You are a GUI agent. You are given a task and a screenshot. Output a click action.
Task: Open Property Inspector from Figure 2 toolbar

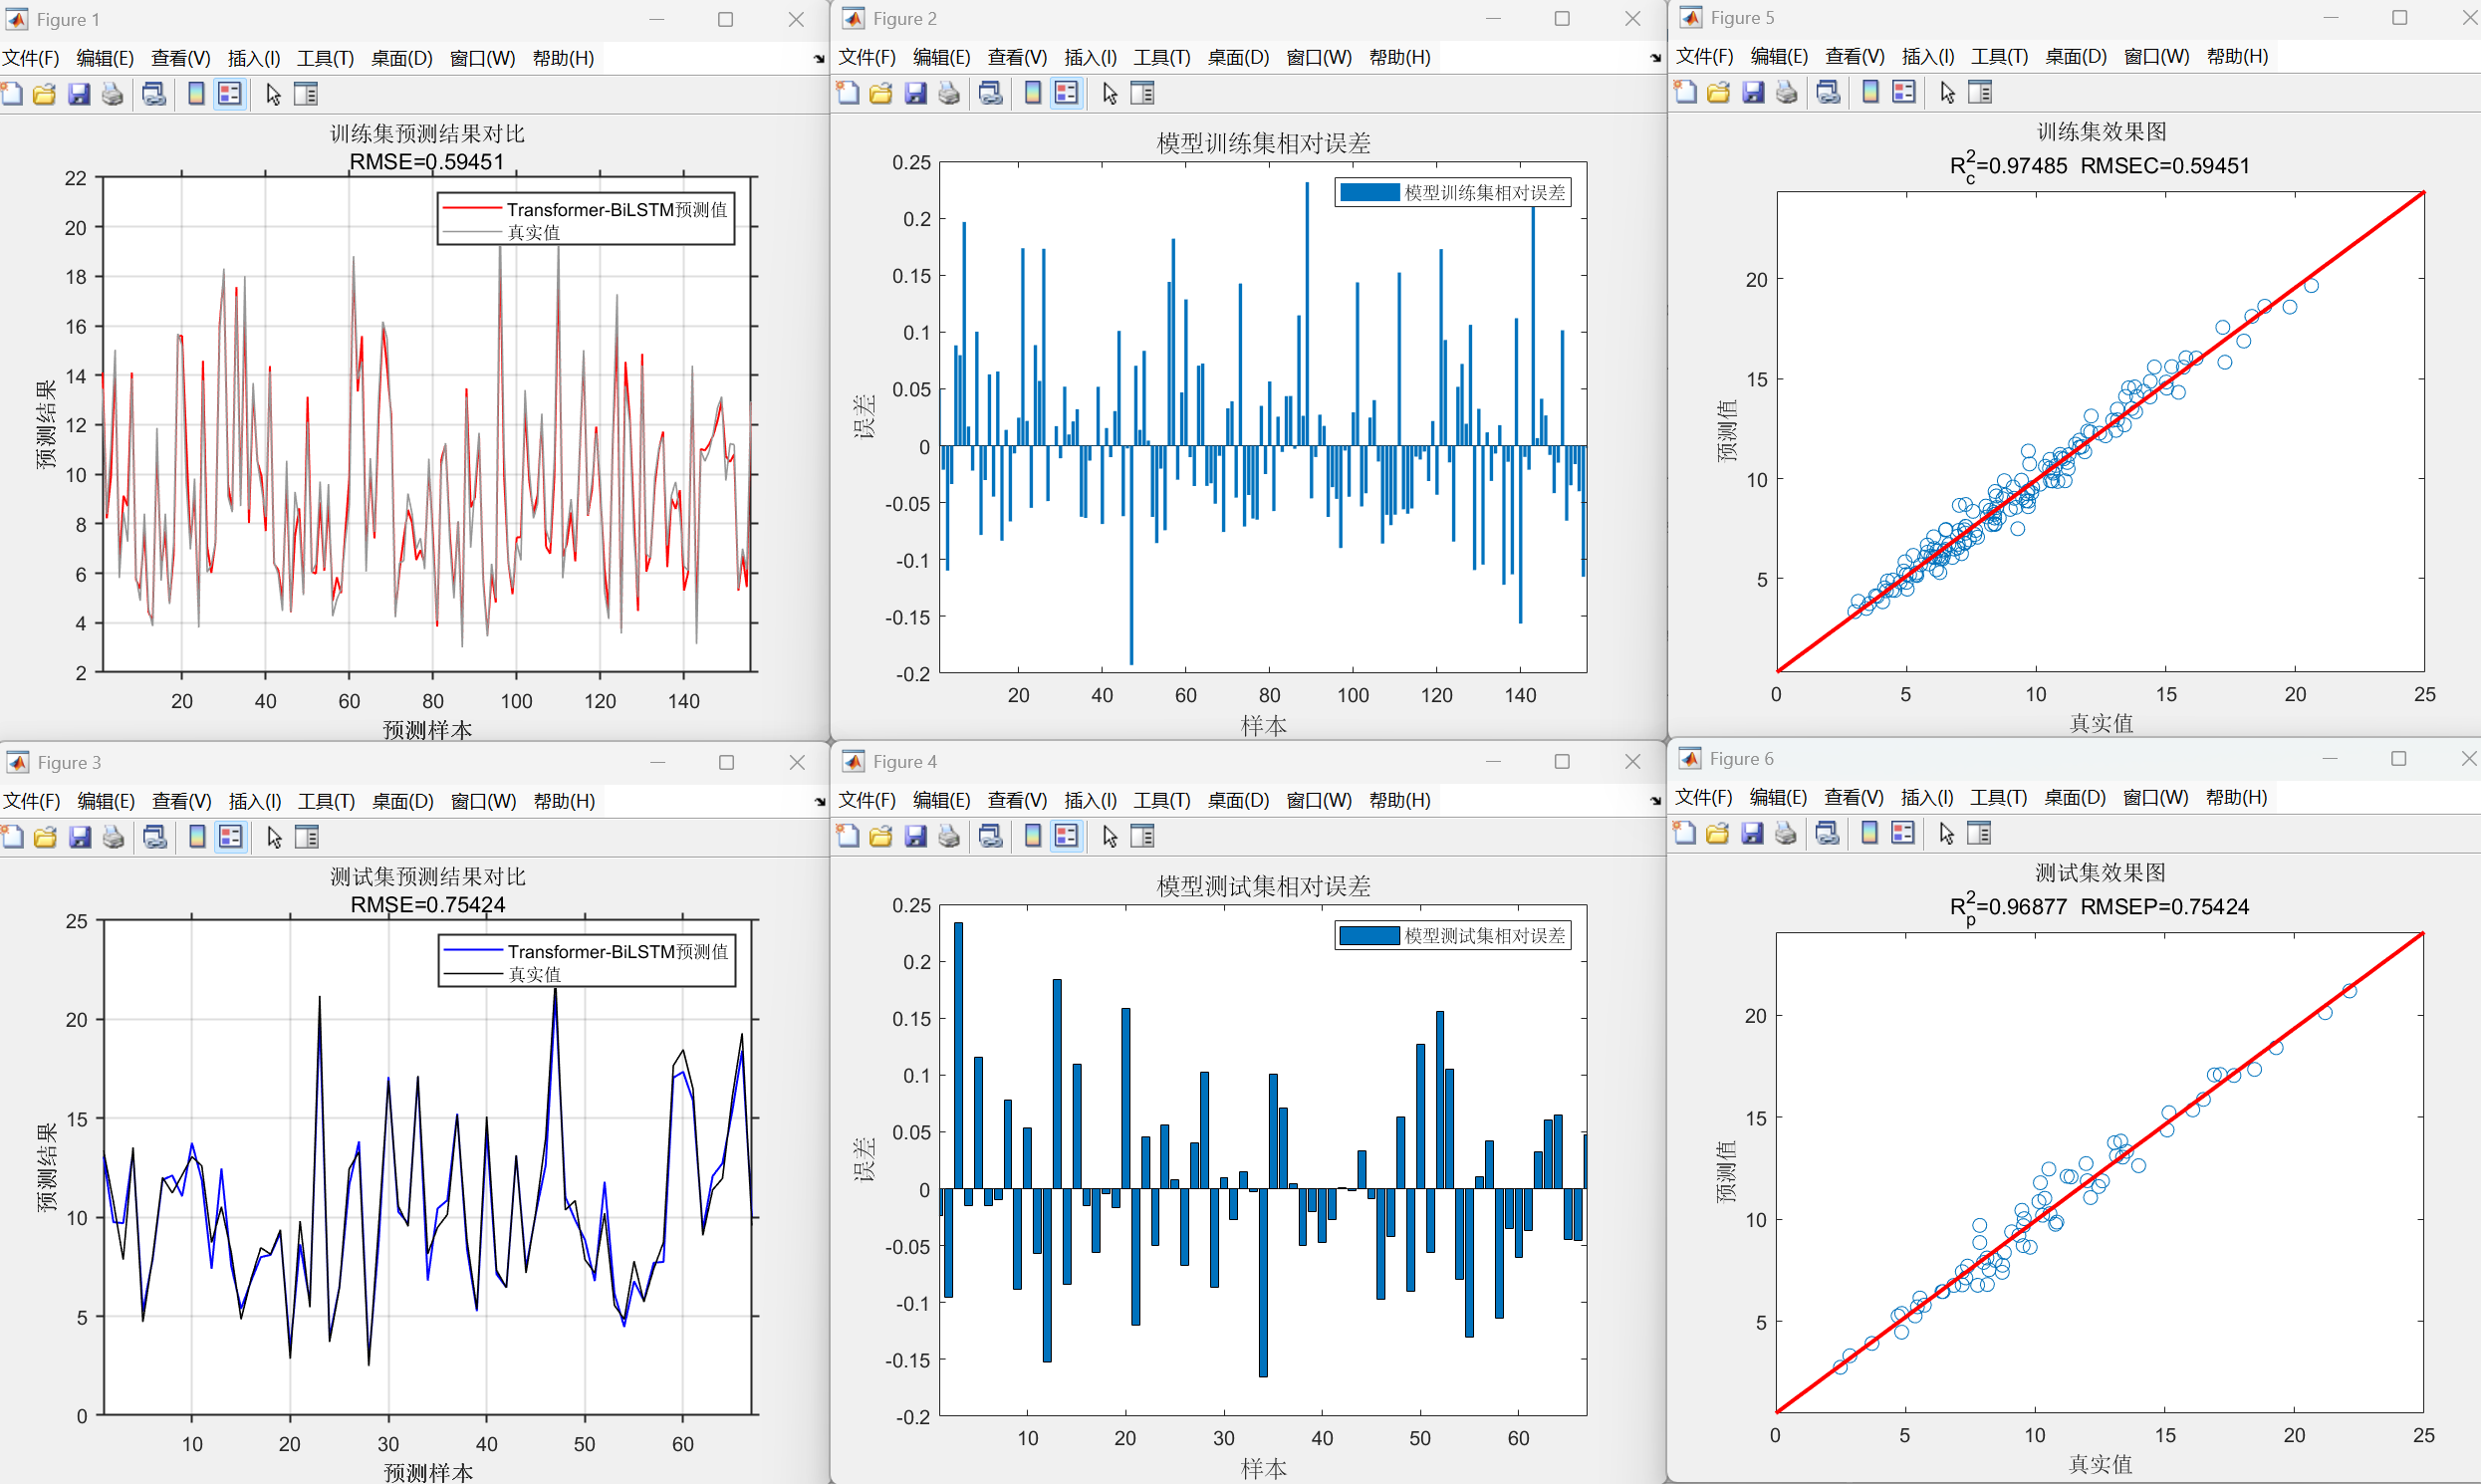pos(1142,93)
